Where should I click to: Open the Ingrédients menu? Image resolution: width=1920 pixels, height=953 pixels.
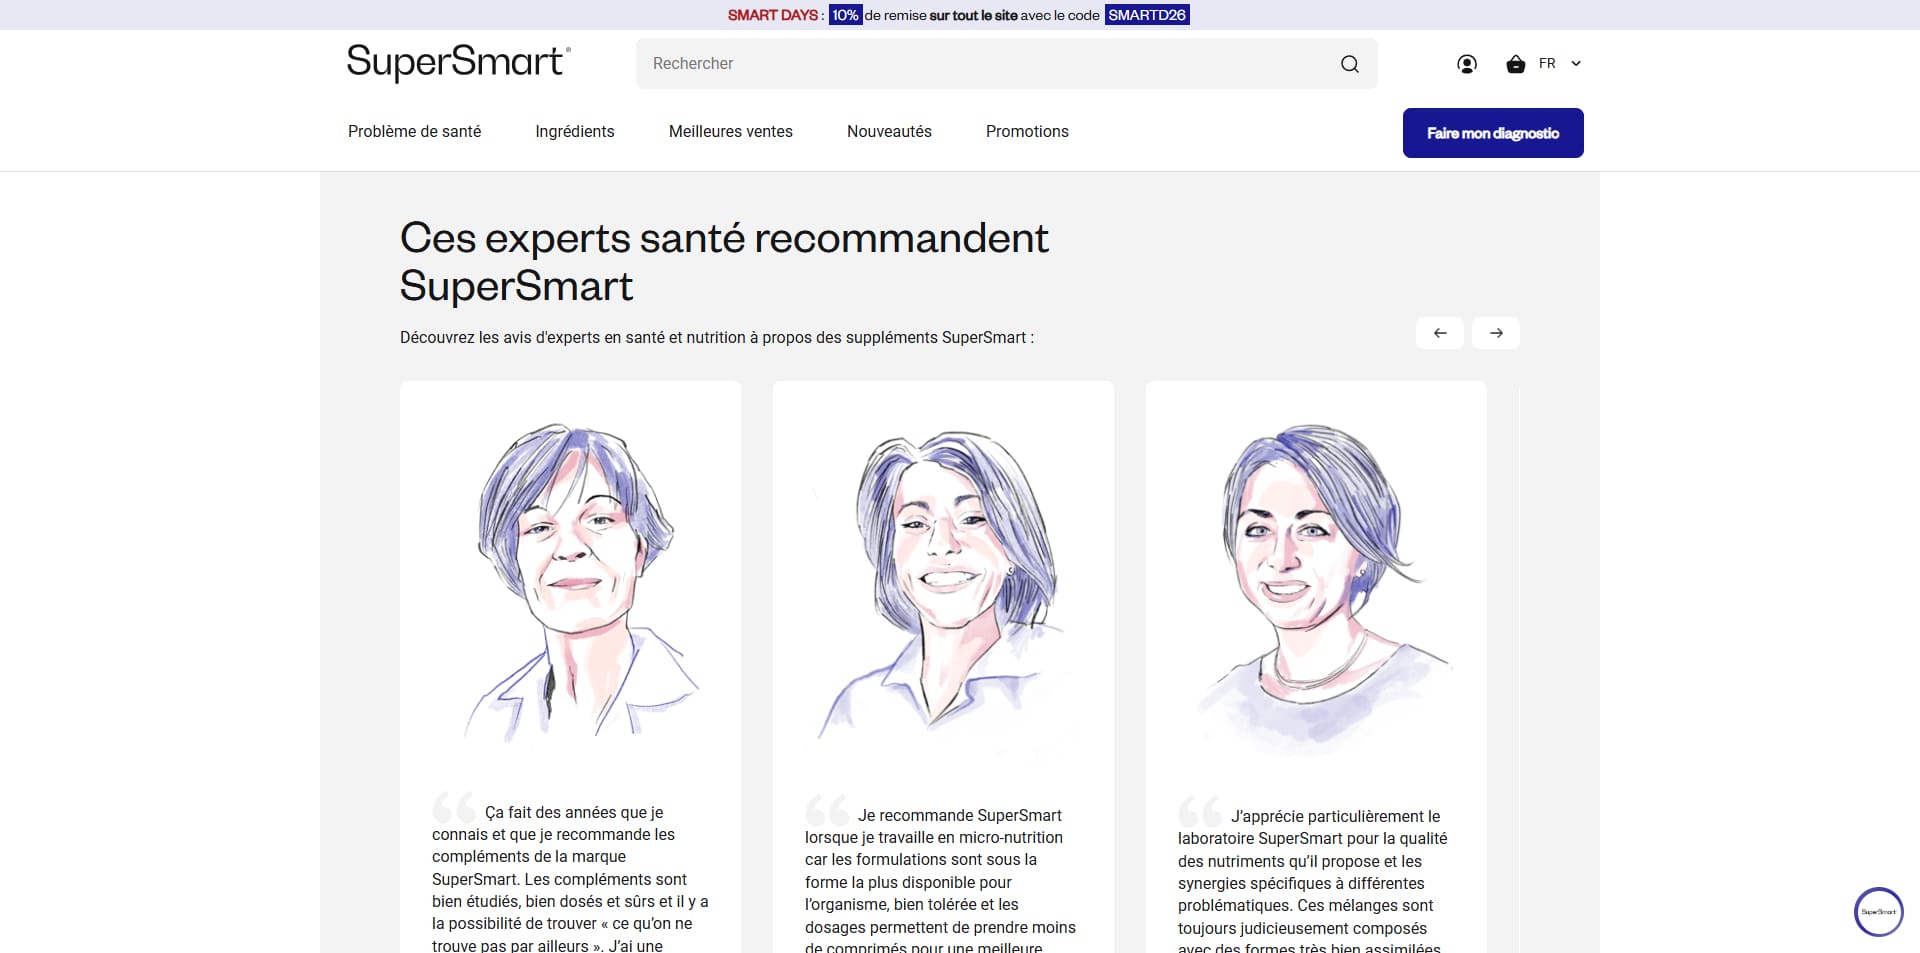(575, 131)
